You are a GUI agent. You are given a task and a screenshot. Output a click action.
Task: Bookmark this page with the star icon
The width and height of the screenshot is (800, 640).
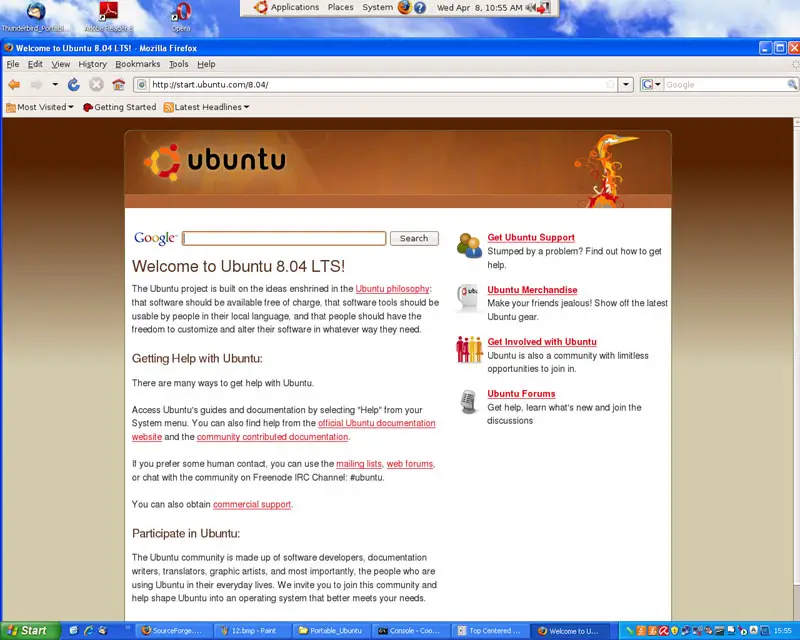tap(610, 85)
